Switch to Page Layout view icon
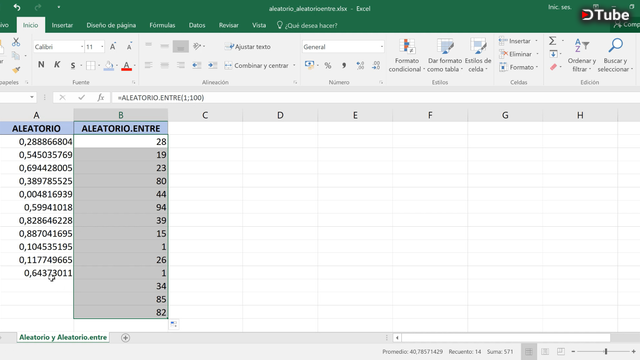 [545, 352]
